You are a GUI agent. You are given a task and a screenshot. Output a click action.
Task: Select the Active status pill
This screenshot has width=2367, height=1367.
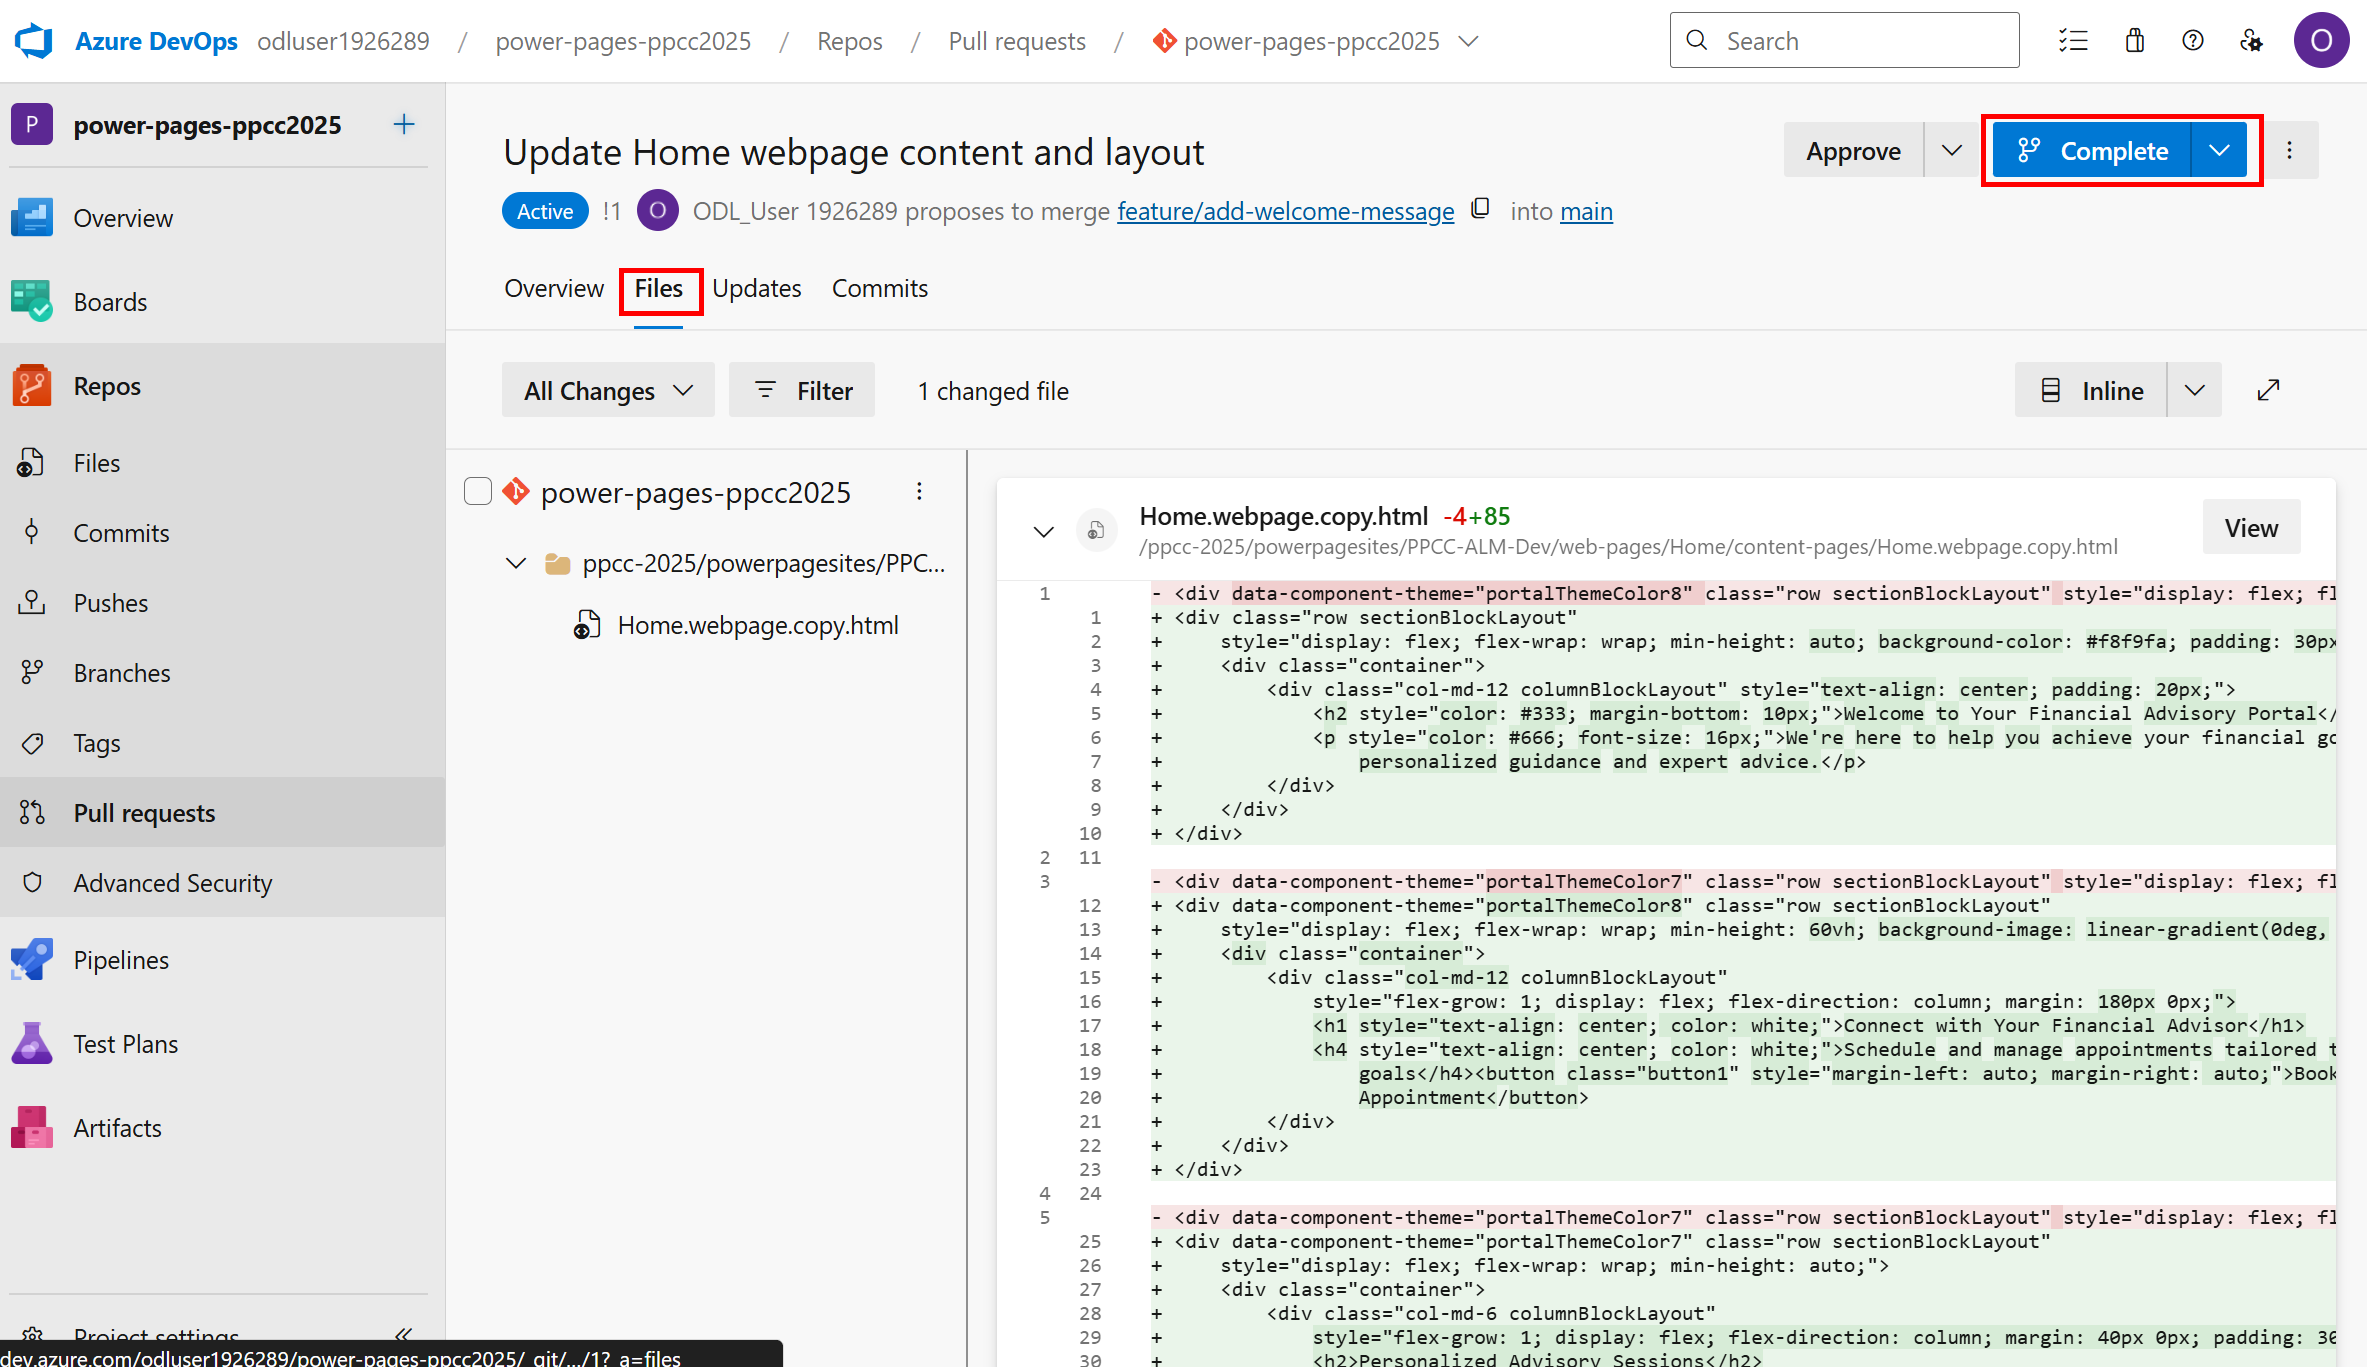pyautogui.click(x=544, y=210)
